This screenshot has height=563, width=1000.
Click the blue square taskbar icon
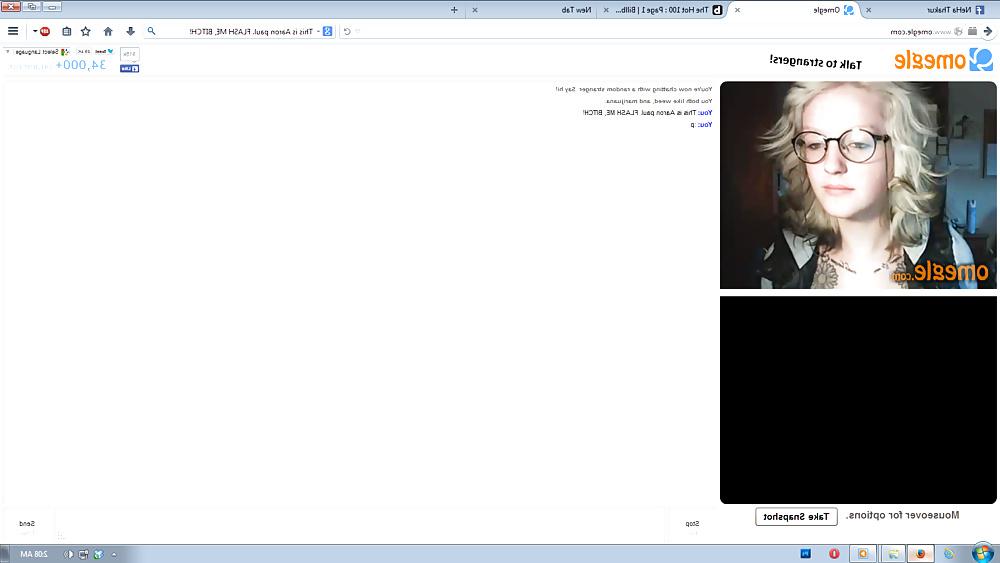pos(805,553)
